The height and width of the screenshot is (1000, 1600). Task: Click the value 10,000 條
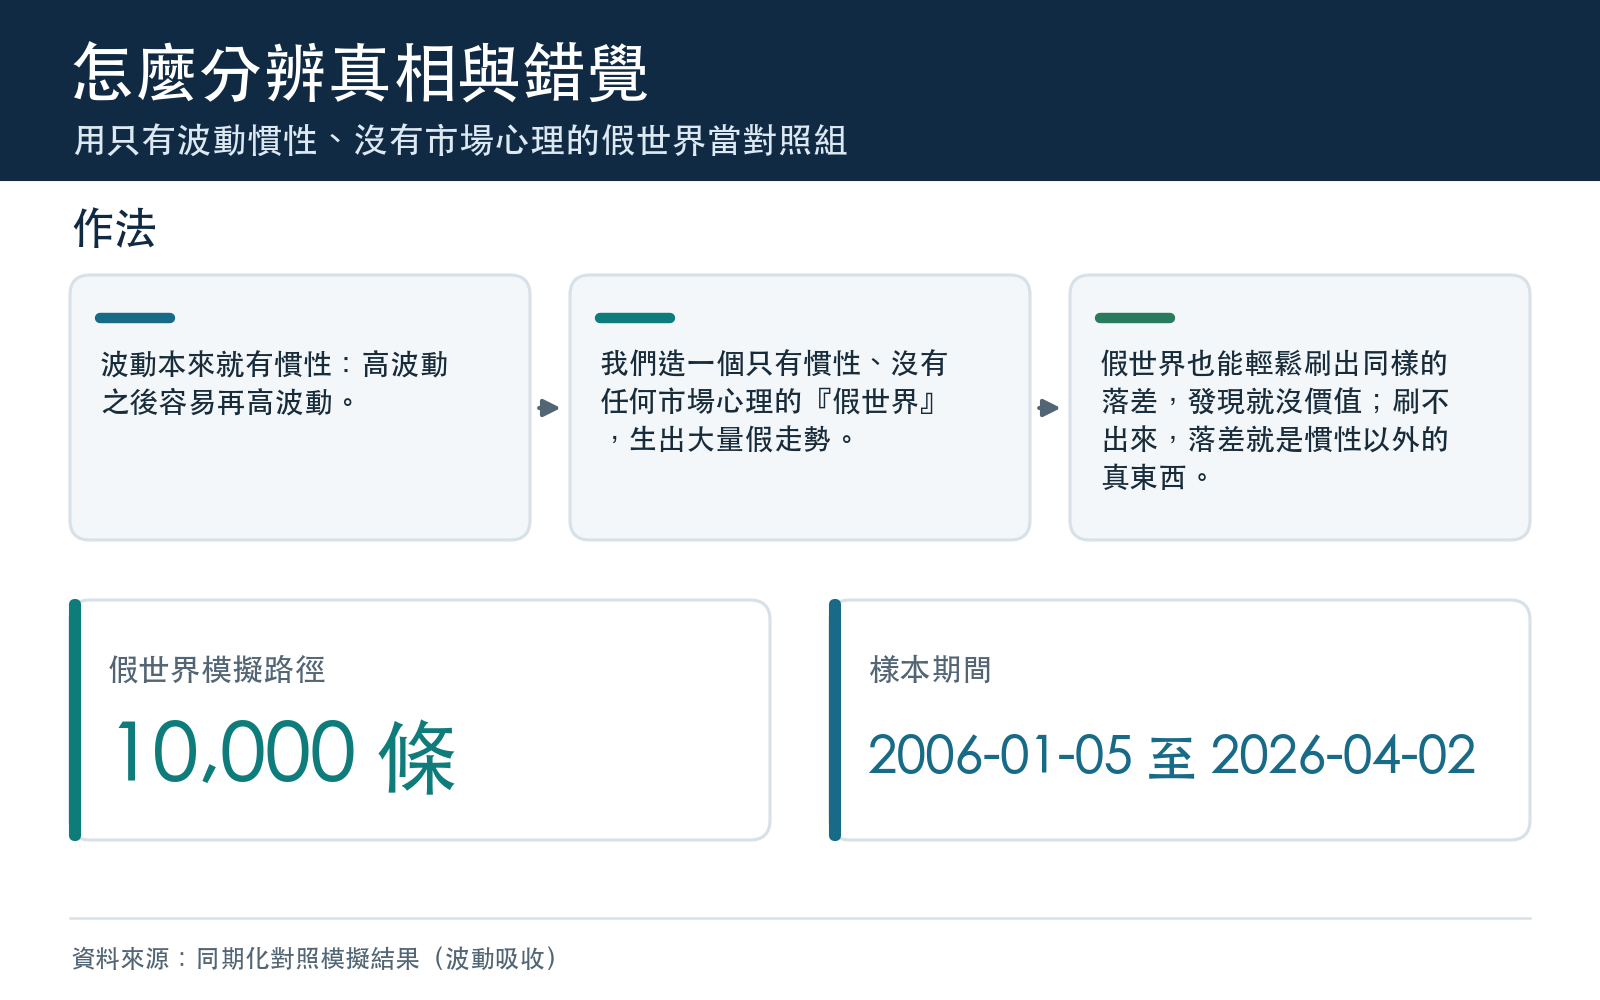click(286, 755)
